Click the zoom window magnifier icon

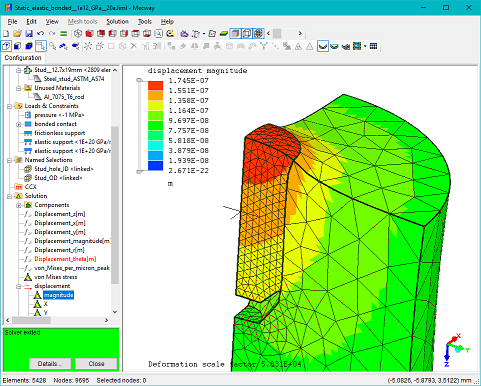click(159, 33)
